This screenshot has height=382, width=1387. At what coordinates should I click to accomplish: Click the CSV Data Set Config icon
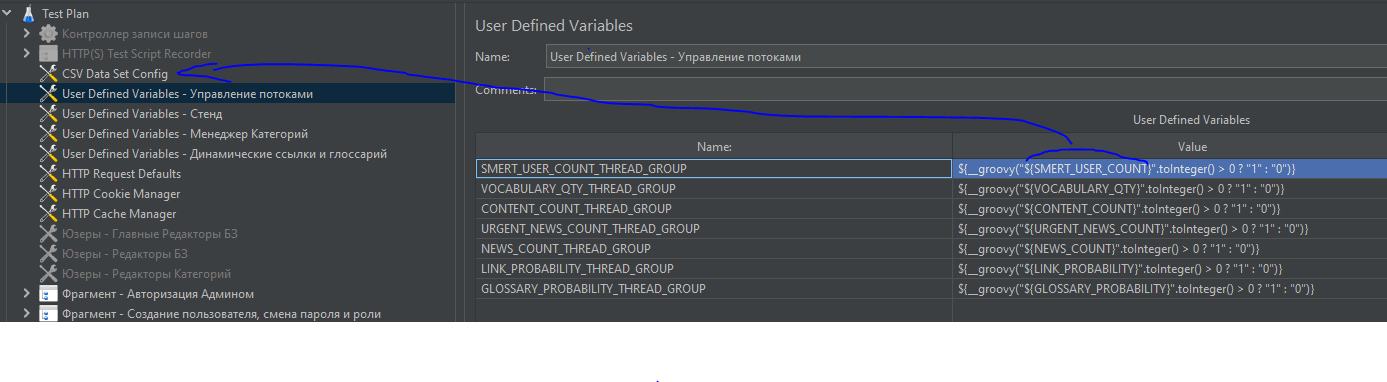coord(48,74)
